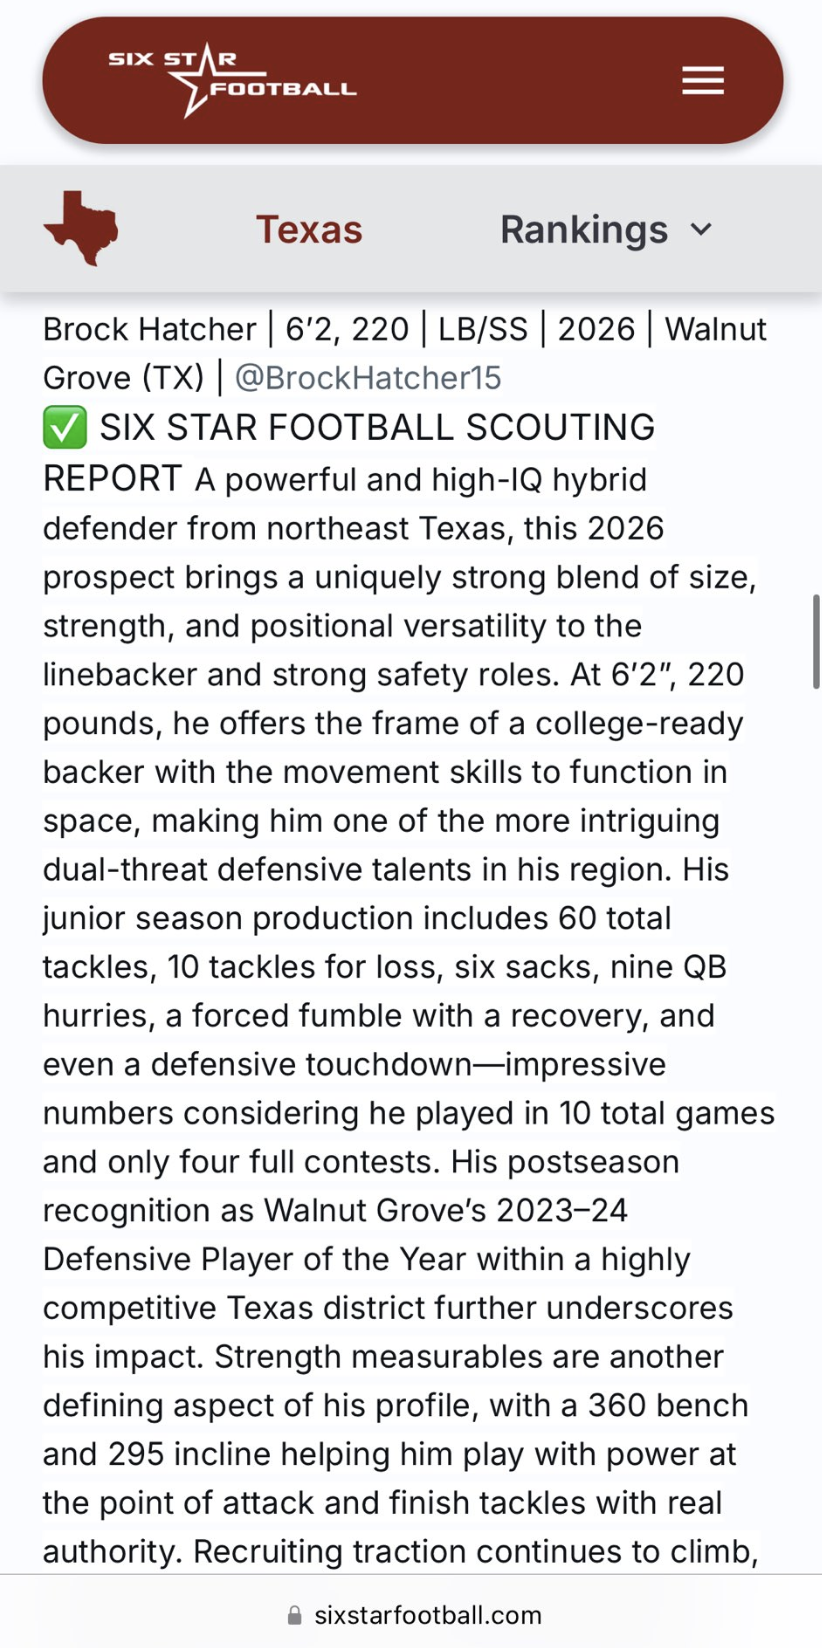Click the Six Star Football logo

(x=232, y=80)
